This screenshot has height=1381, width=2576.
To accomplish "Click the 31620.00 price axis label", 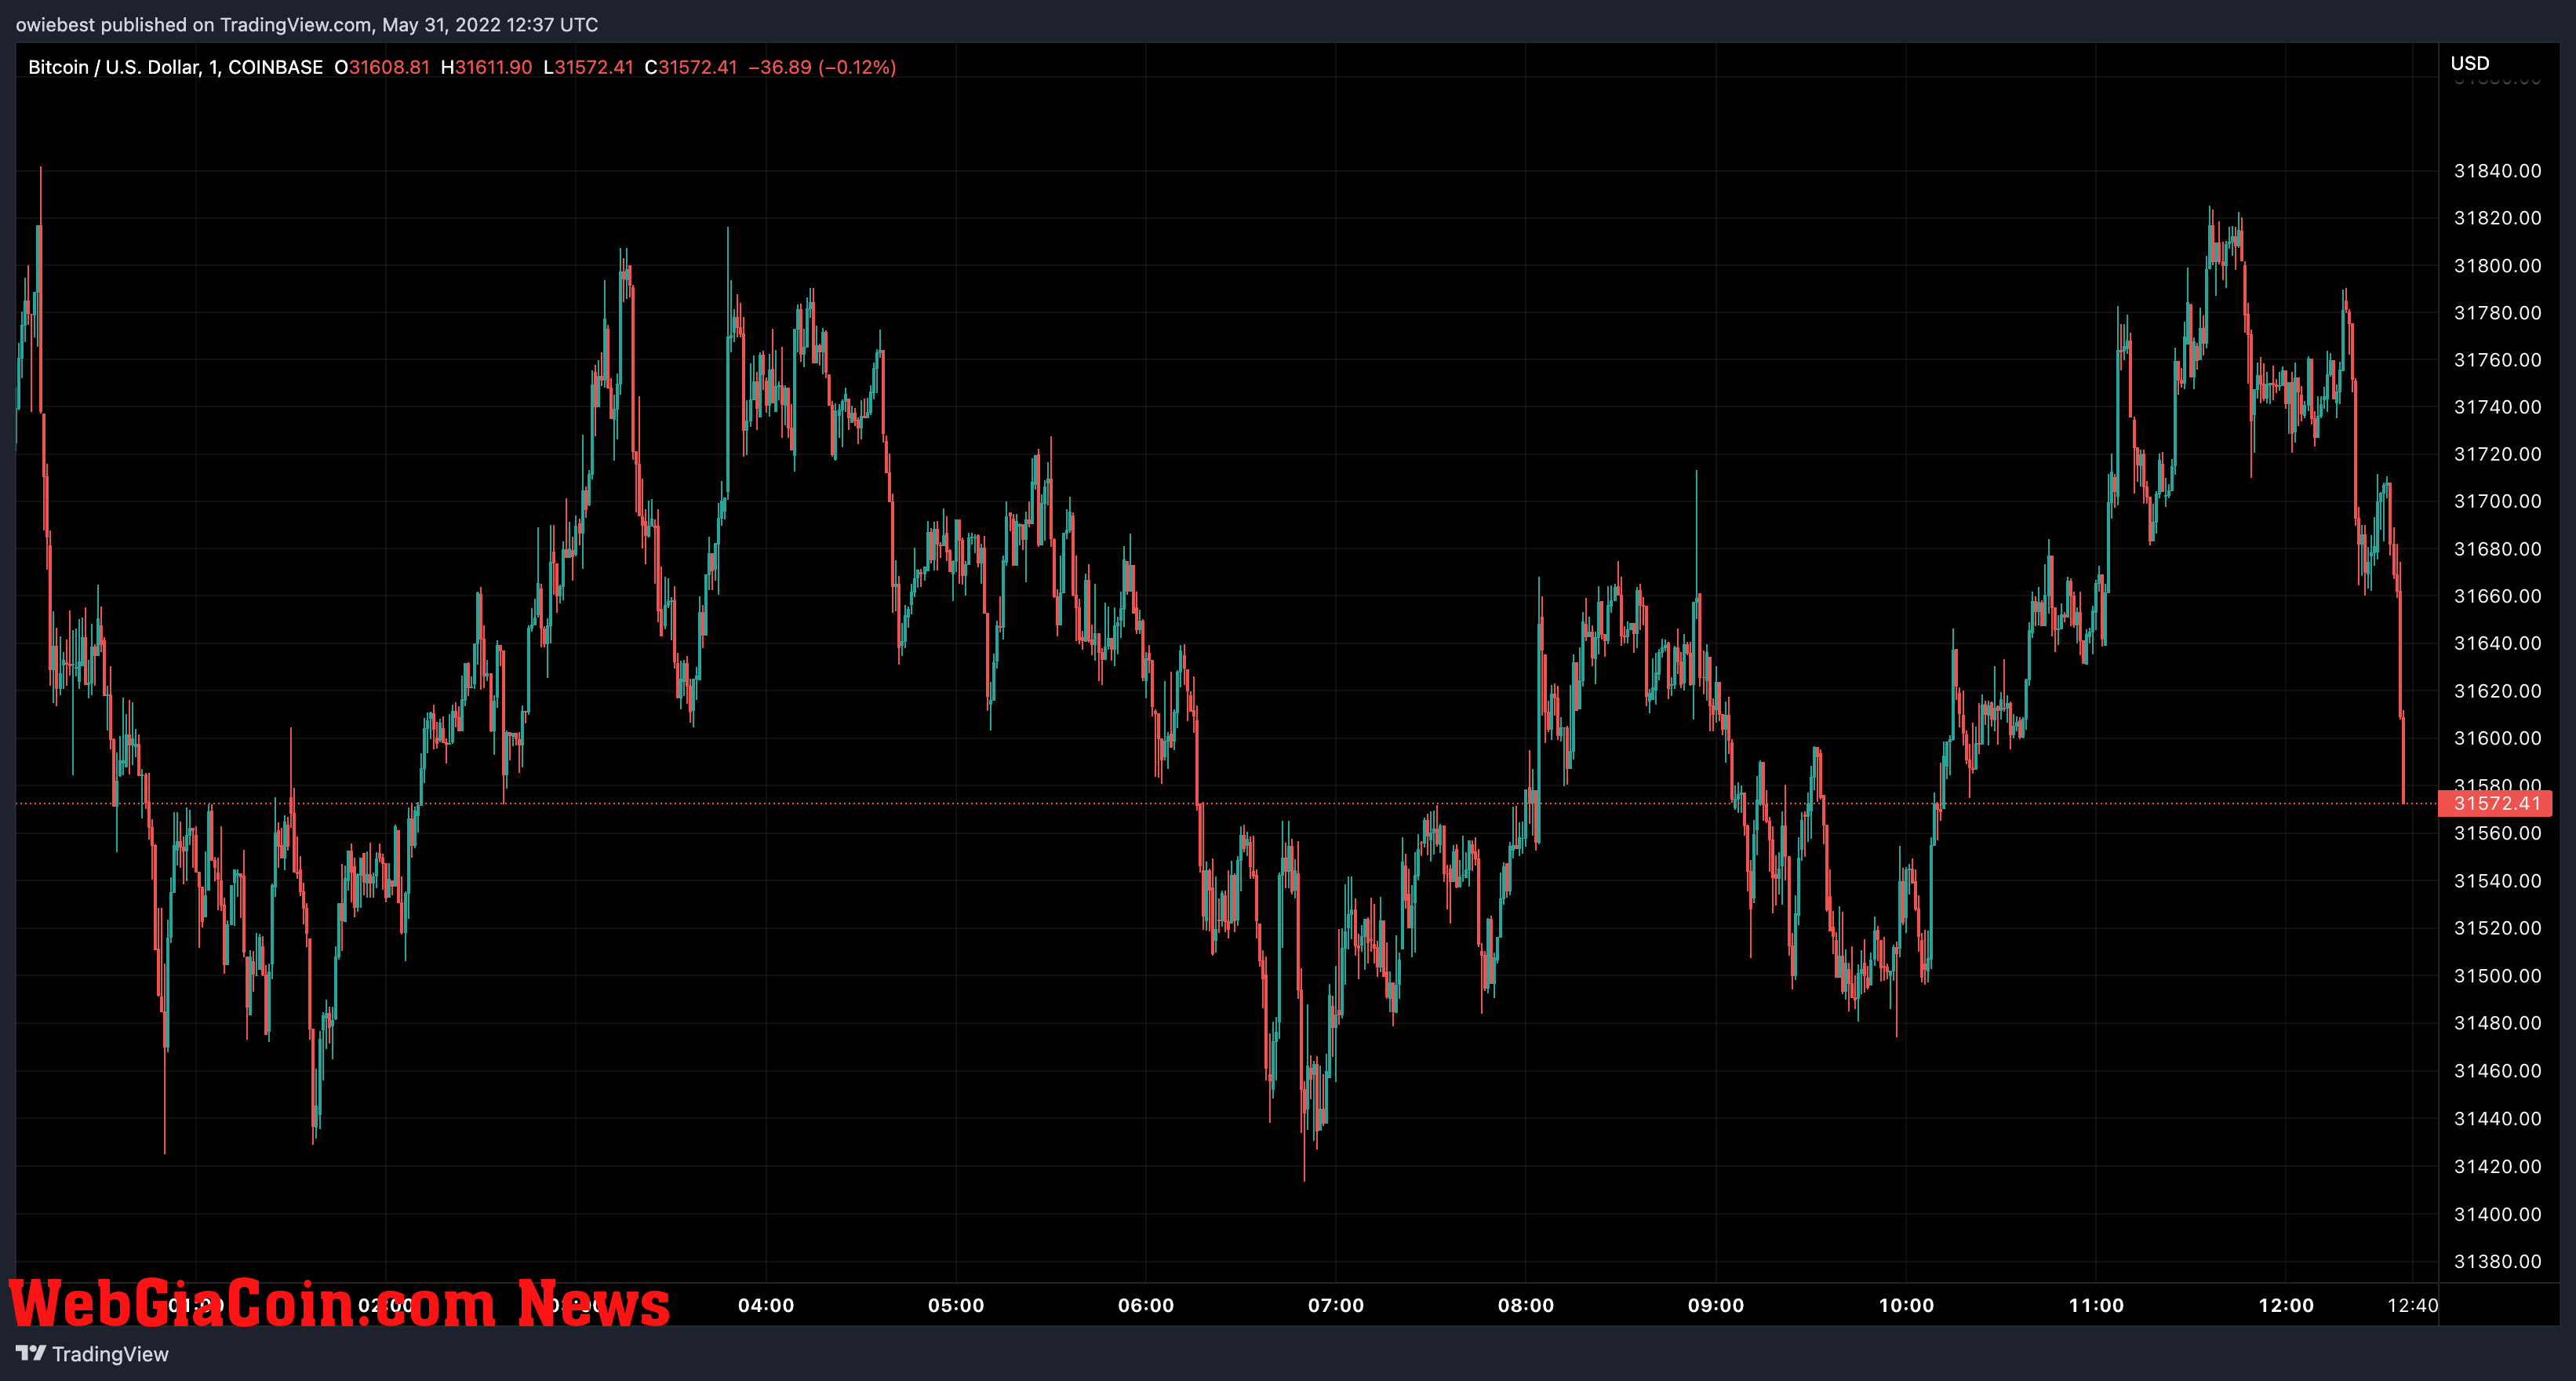I will click(2497, 691).
